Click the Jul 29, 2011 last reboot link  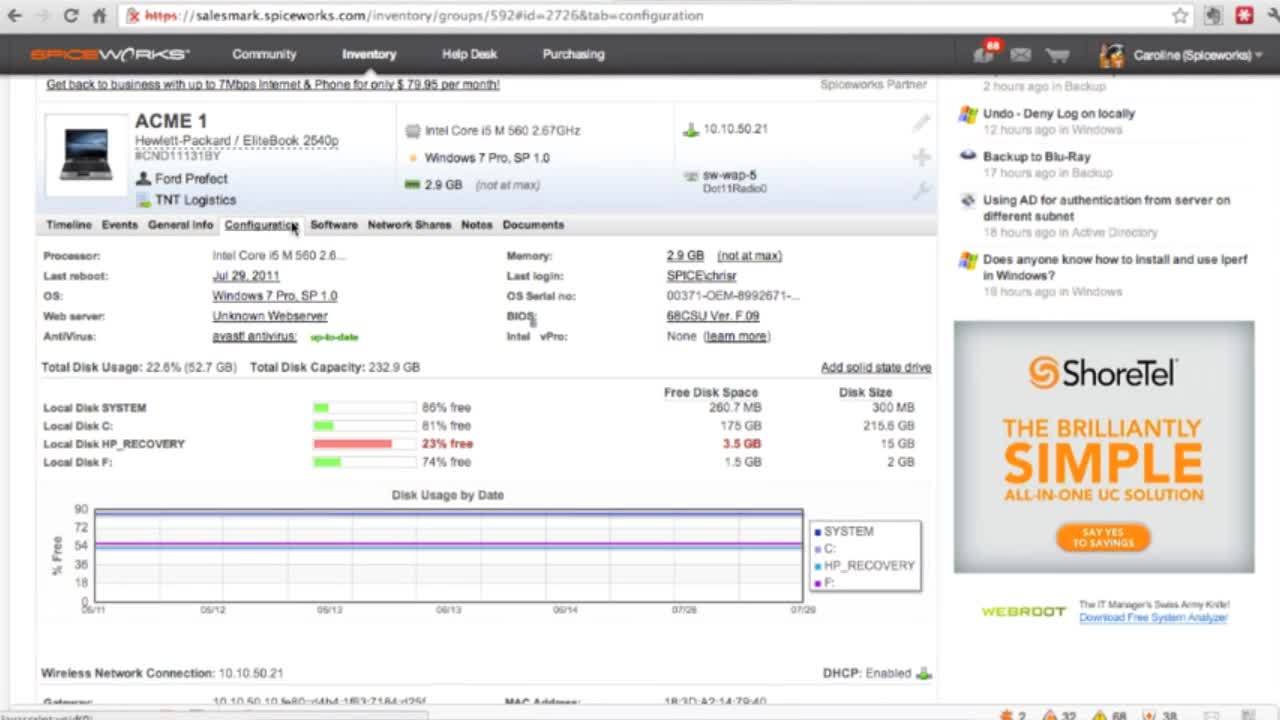(x=246, y=275)
